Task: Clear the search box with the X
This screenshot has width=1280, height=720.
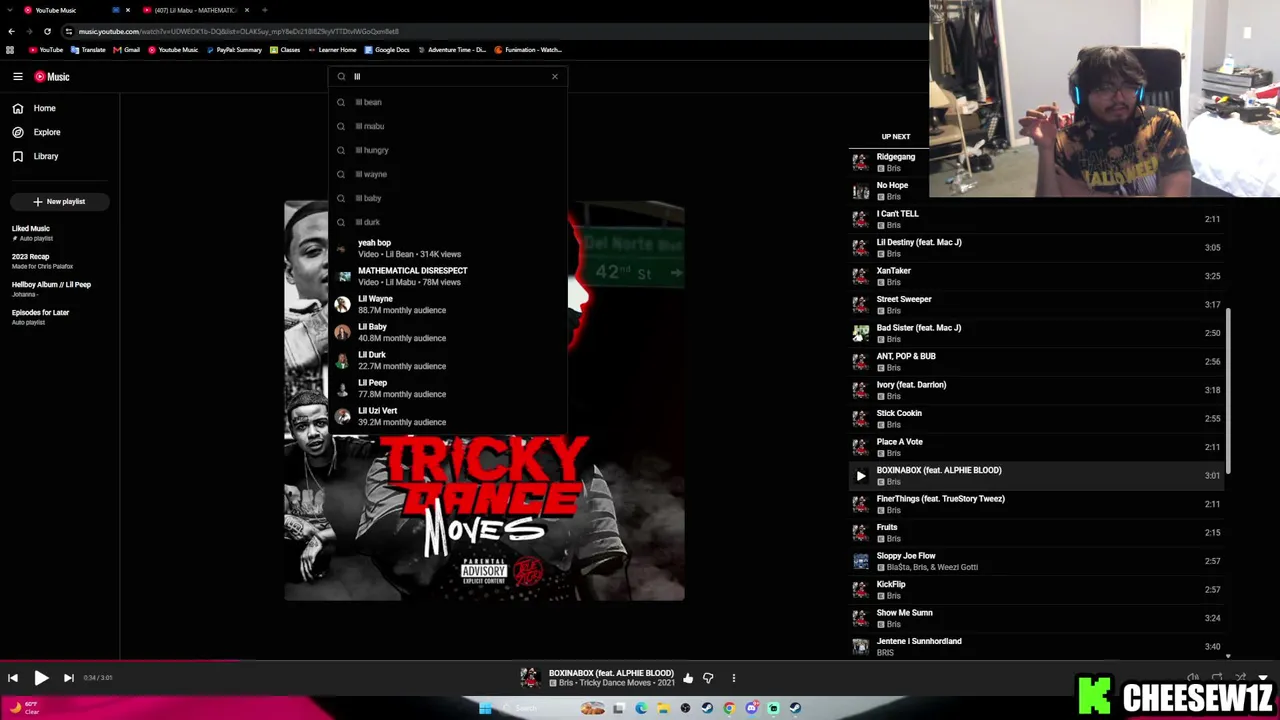Action: [x=555, y=77]
